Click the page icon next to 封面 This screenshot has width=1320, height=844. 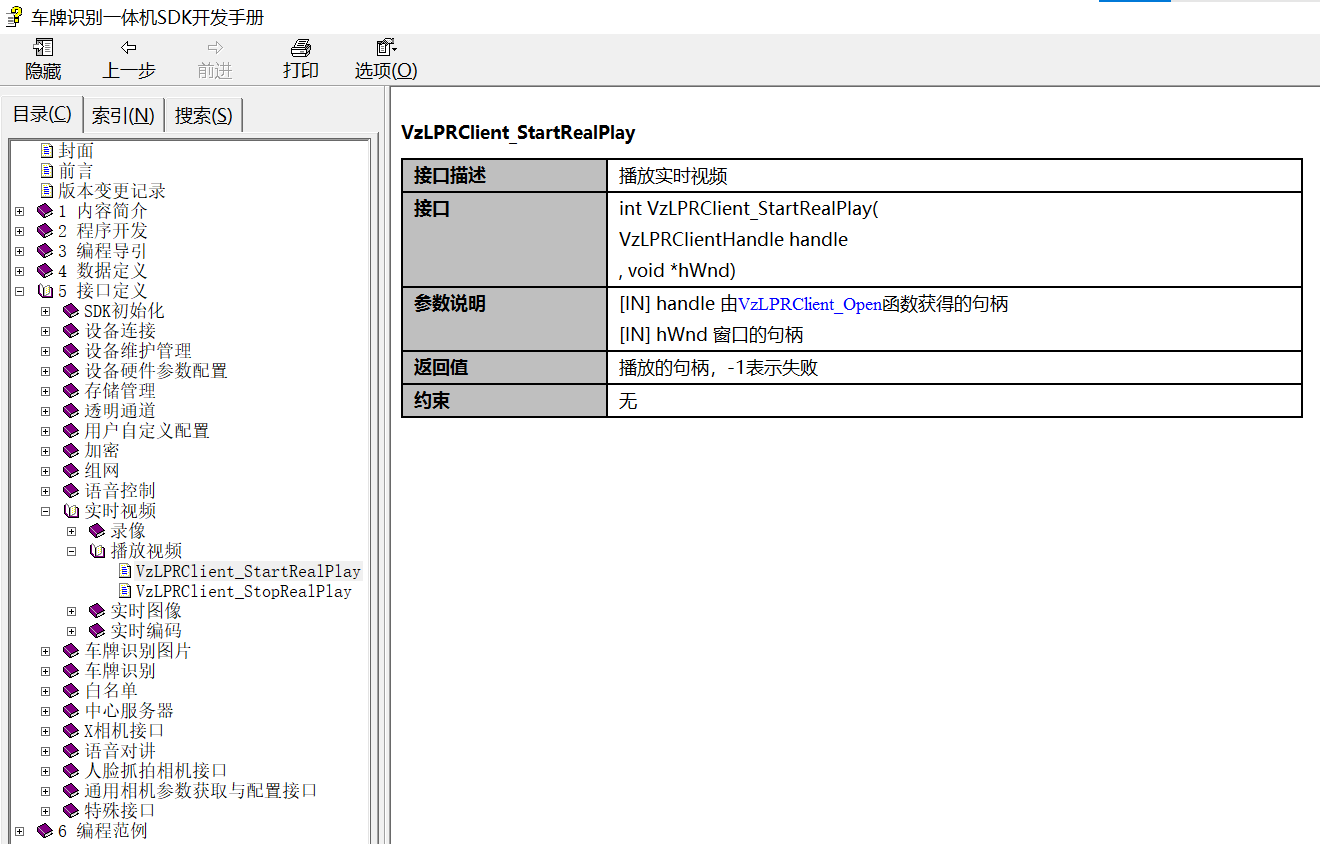pyautogui.click(x=47, y=151)
